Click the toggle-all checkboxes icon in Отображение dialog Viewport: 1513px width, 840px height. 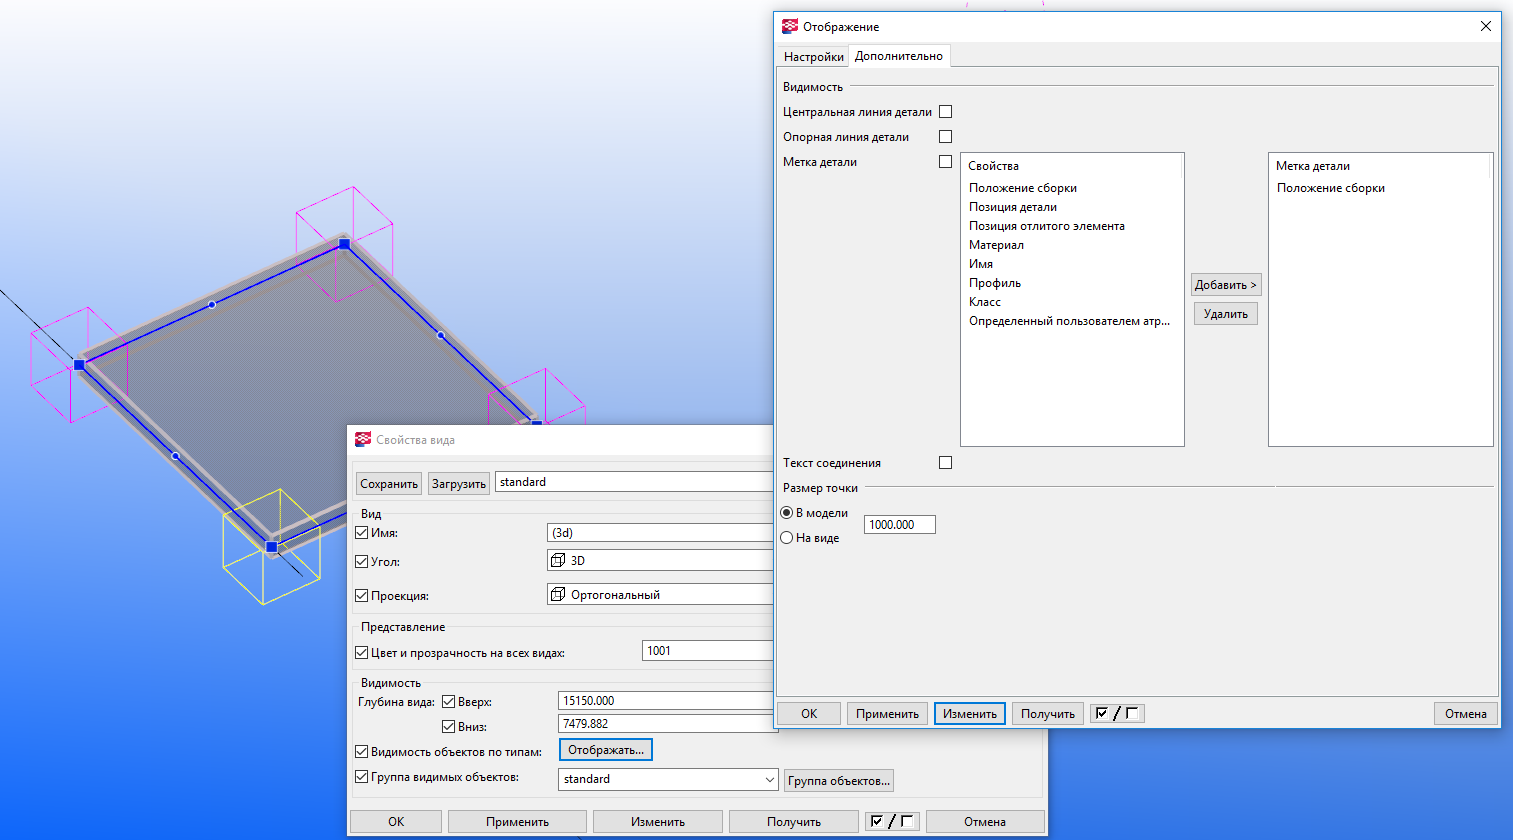1116,713
